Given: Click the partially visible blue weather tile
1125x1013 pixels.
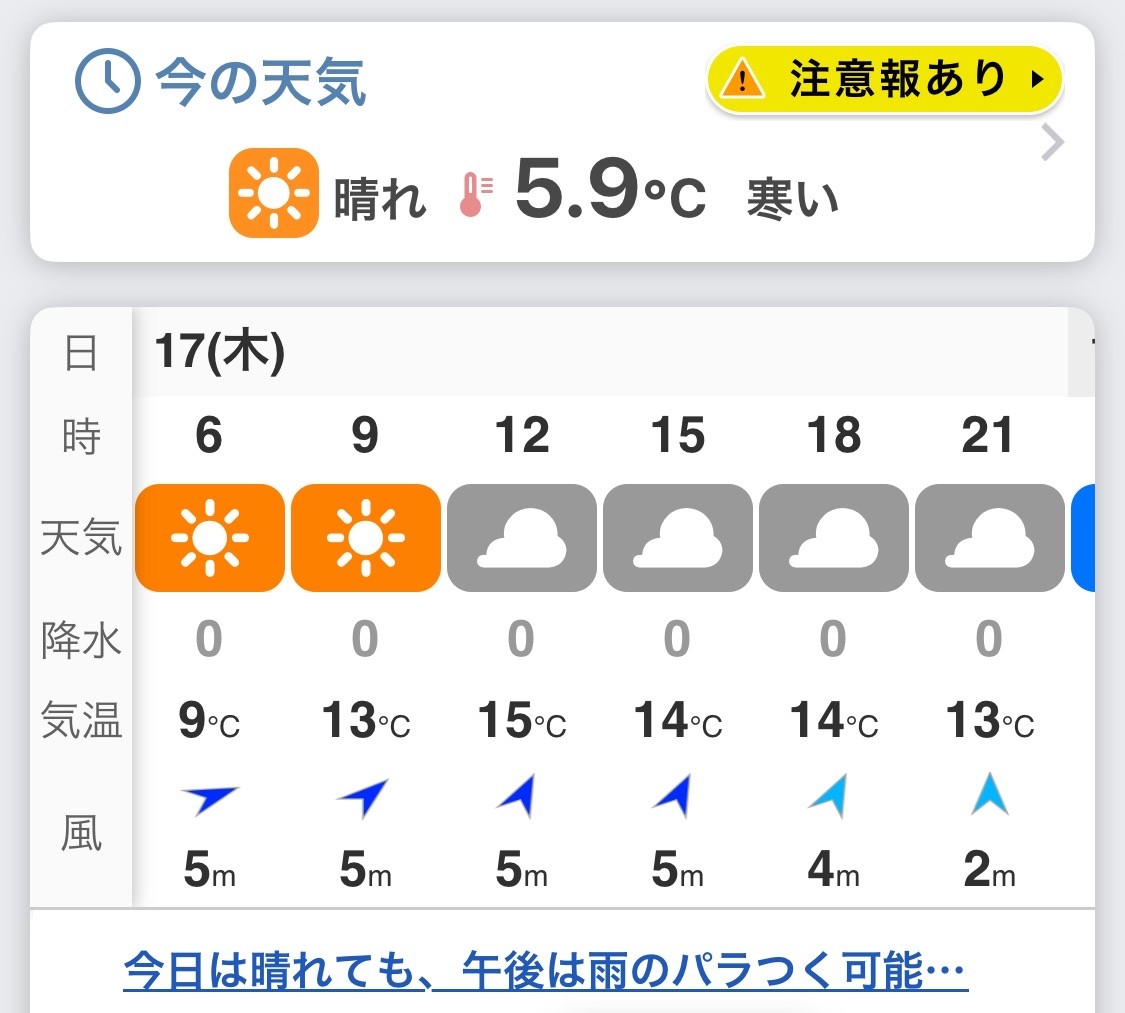Looking at the screenshot, I should pyautogui.click(x=1083, y=537).
